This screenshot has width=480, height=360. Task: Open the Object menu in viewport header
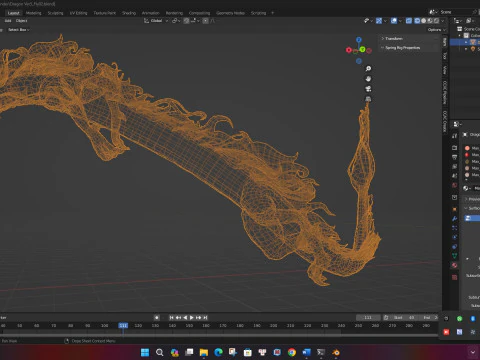pyautogui.click(x=21, y=21)
